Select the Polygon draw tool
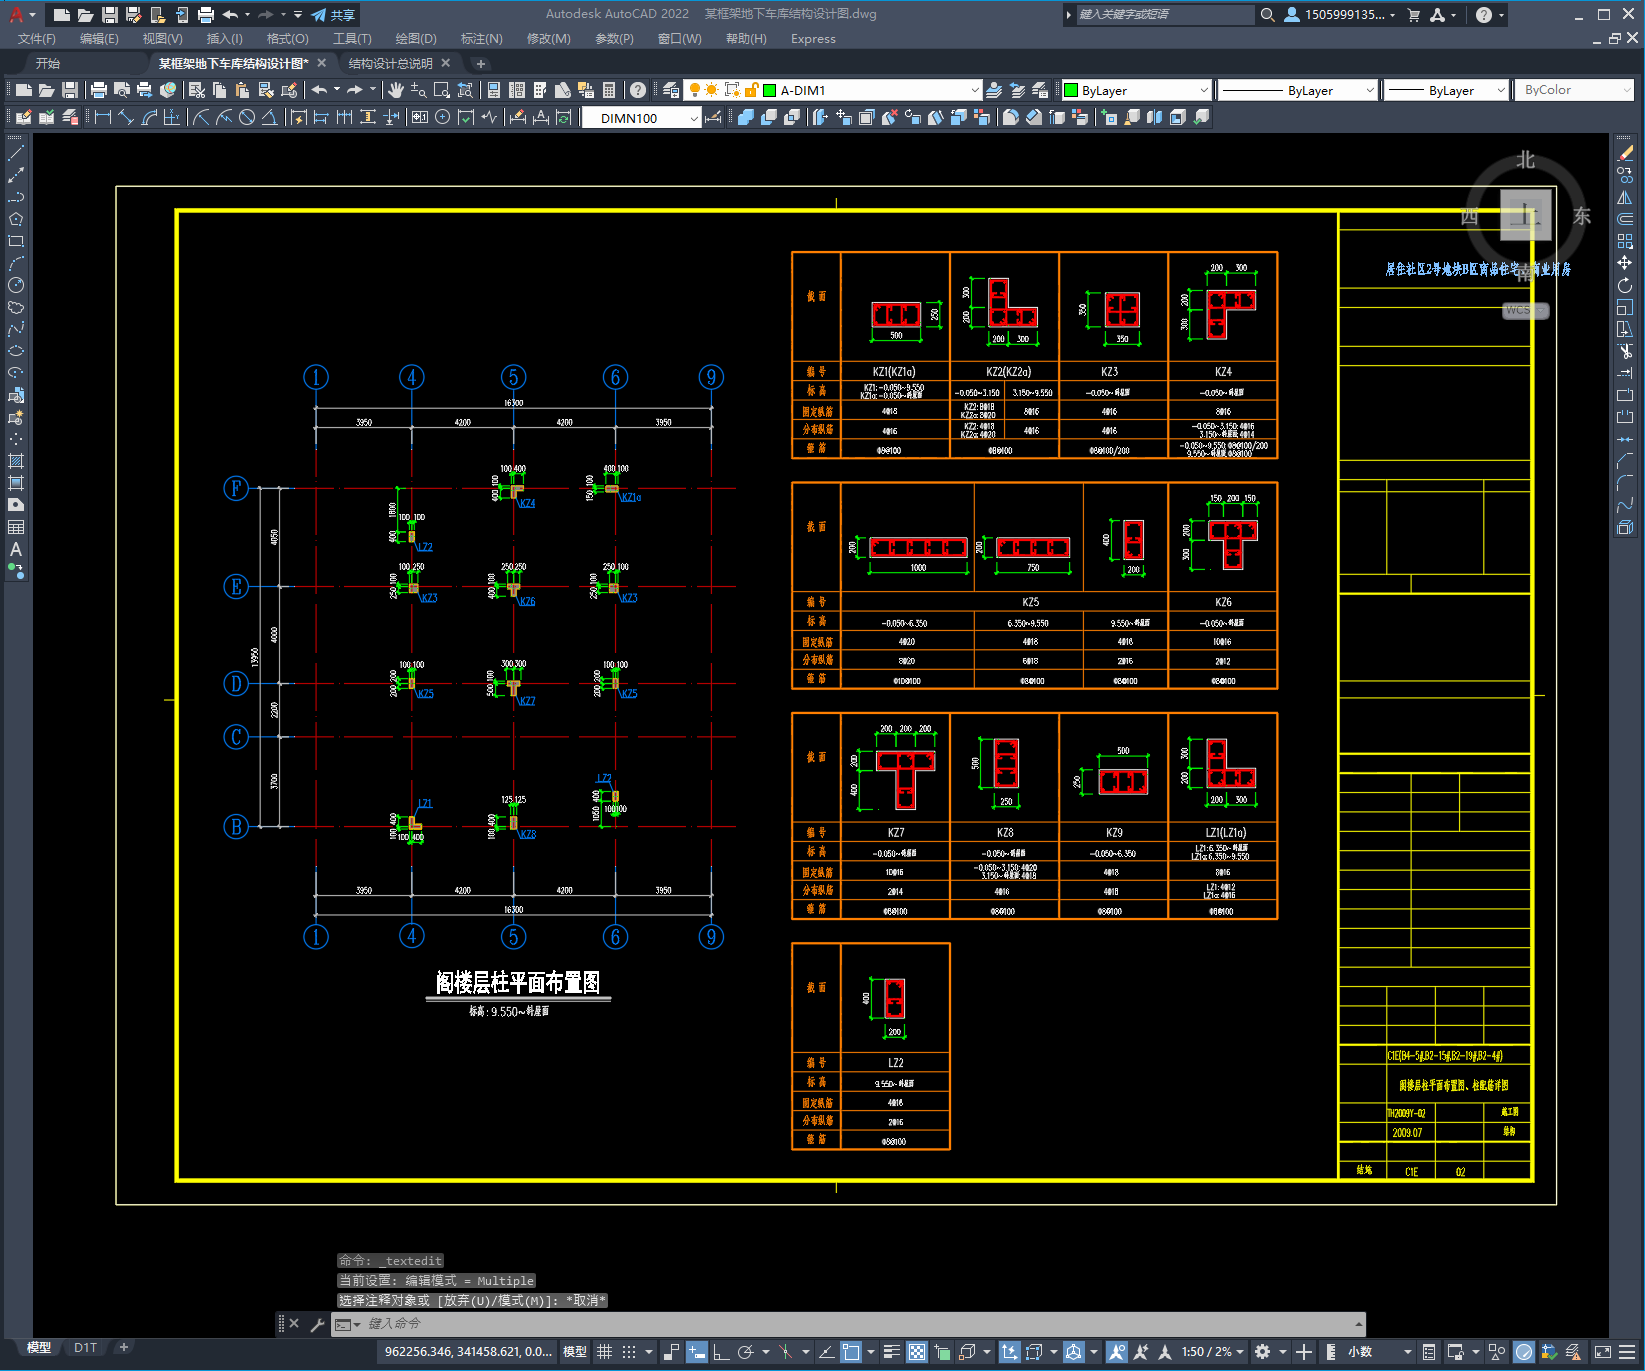The width and height of the screenshot is (1645, 1371). [16, 219]
